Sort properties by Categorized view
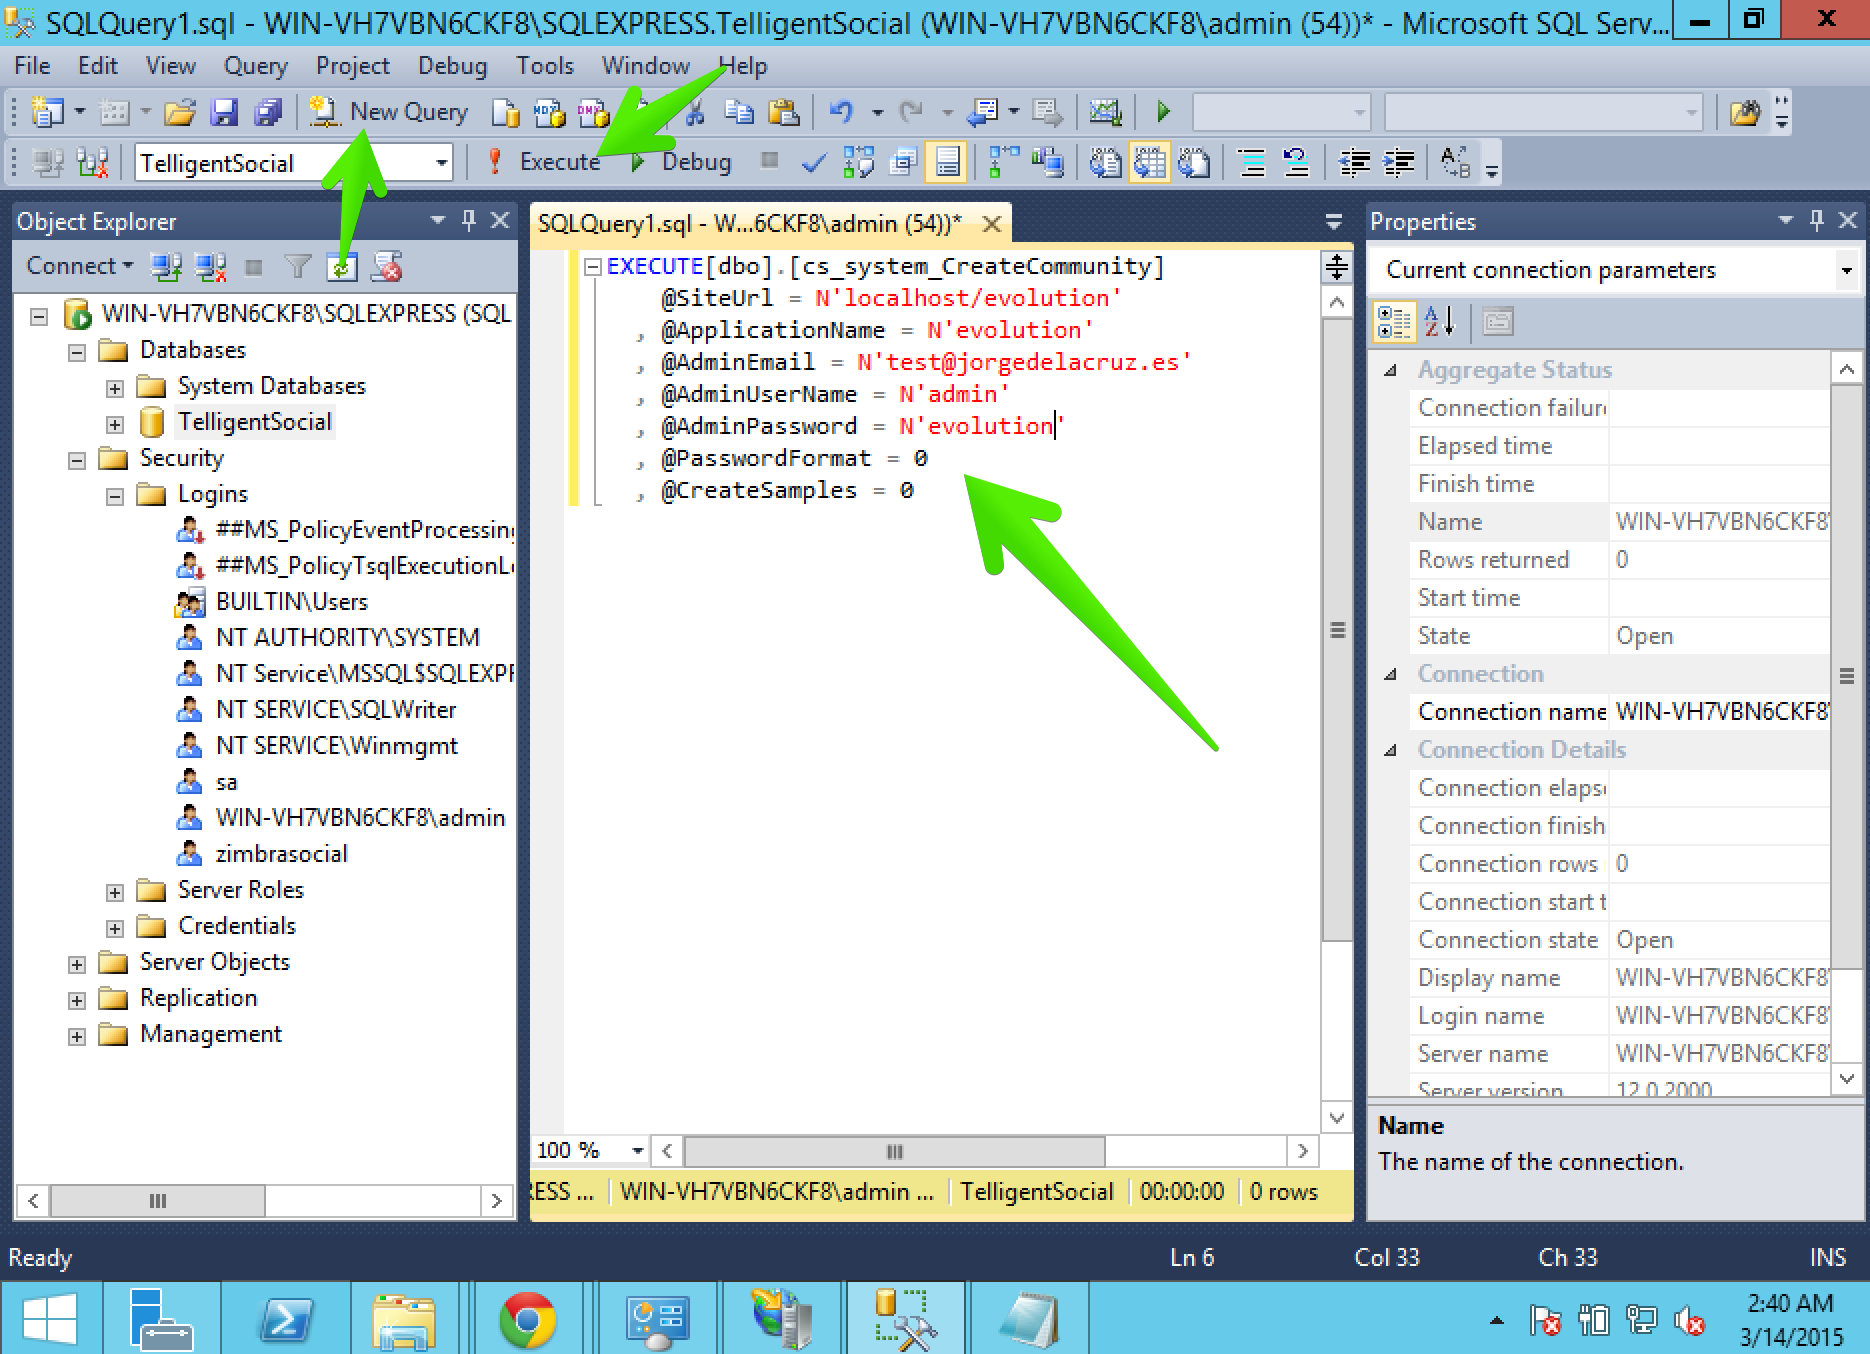 click(1394, 322)
